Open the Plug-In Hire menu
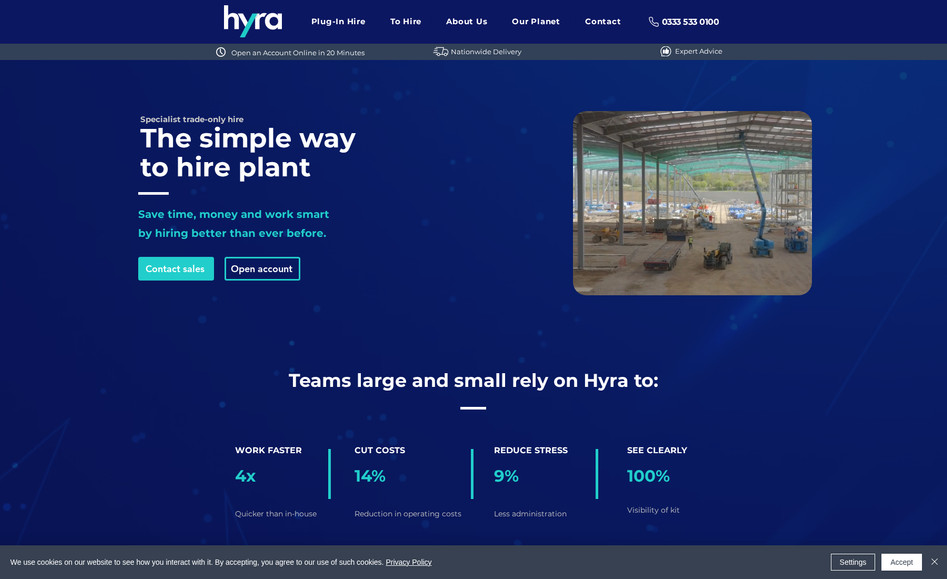The image size is (947, 579). pyautogui.click(x=337, y=21)
